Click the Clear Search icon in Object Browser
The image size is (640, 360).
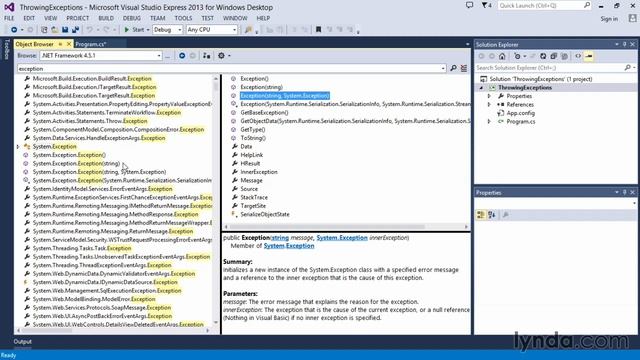464,68
